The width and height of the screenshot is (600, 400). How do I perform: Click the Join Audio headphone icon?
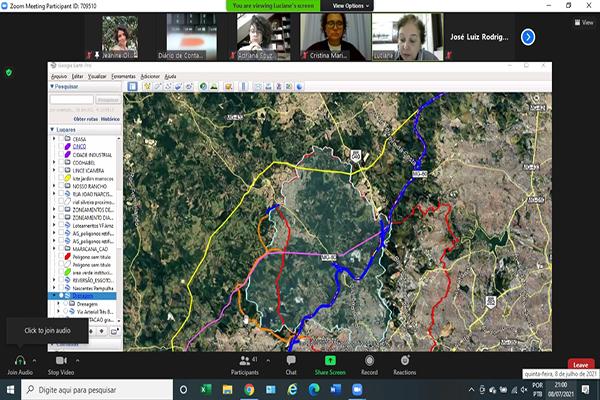tap(20, 361)
